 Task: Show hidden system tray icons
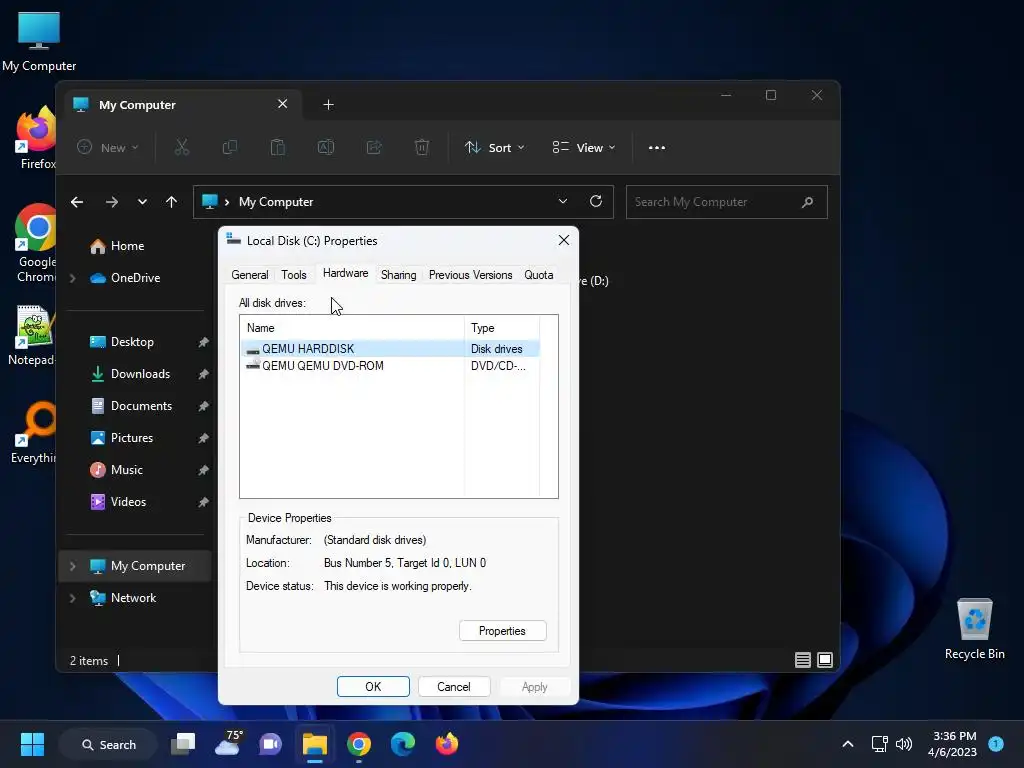click(848, 744)
